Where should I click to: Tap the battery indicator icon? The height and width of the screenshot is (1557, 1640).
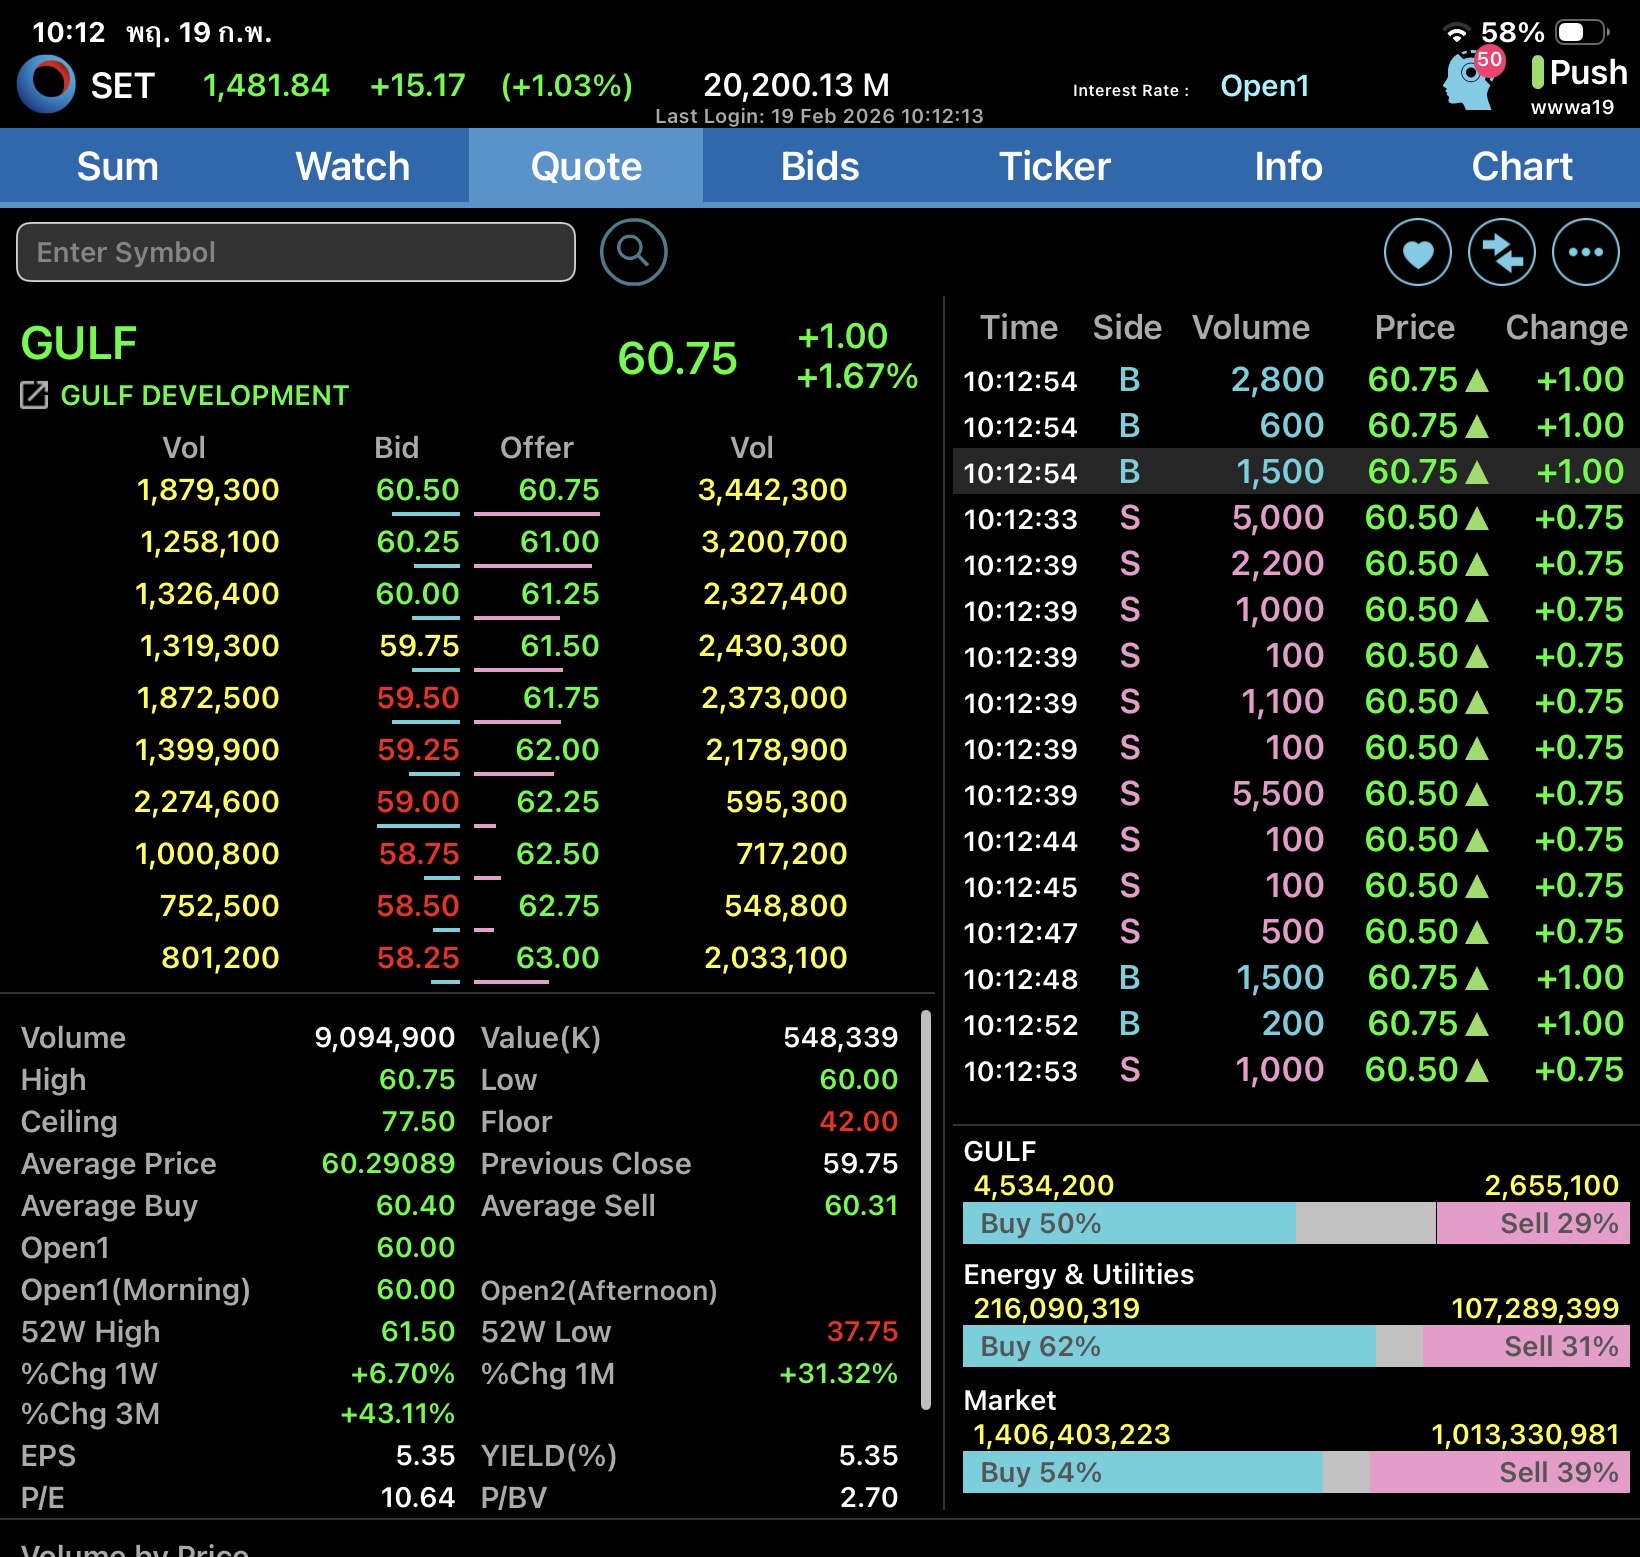pyautogui.click(x=1582, y=32)
